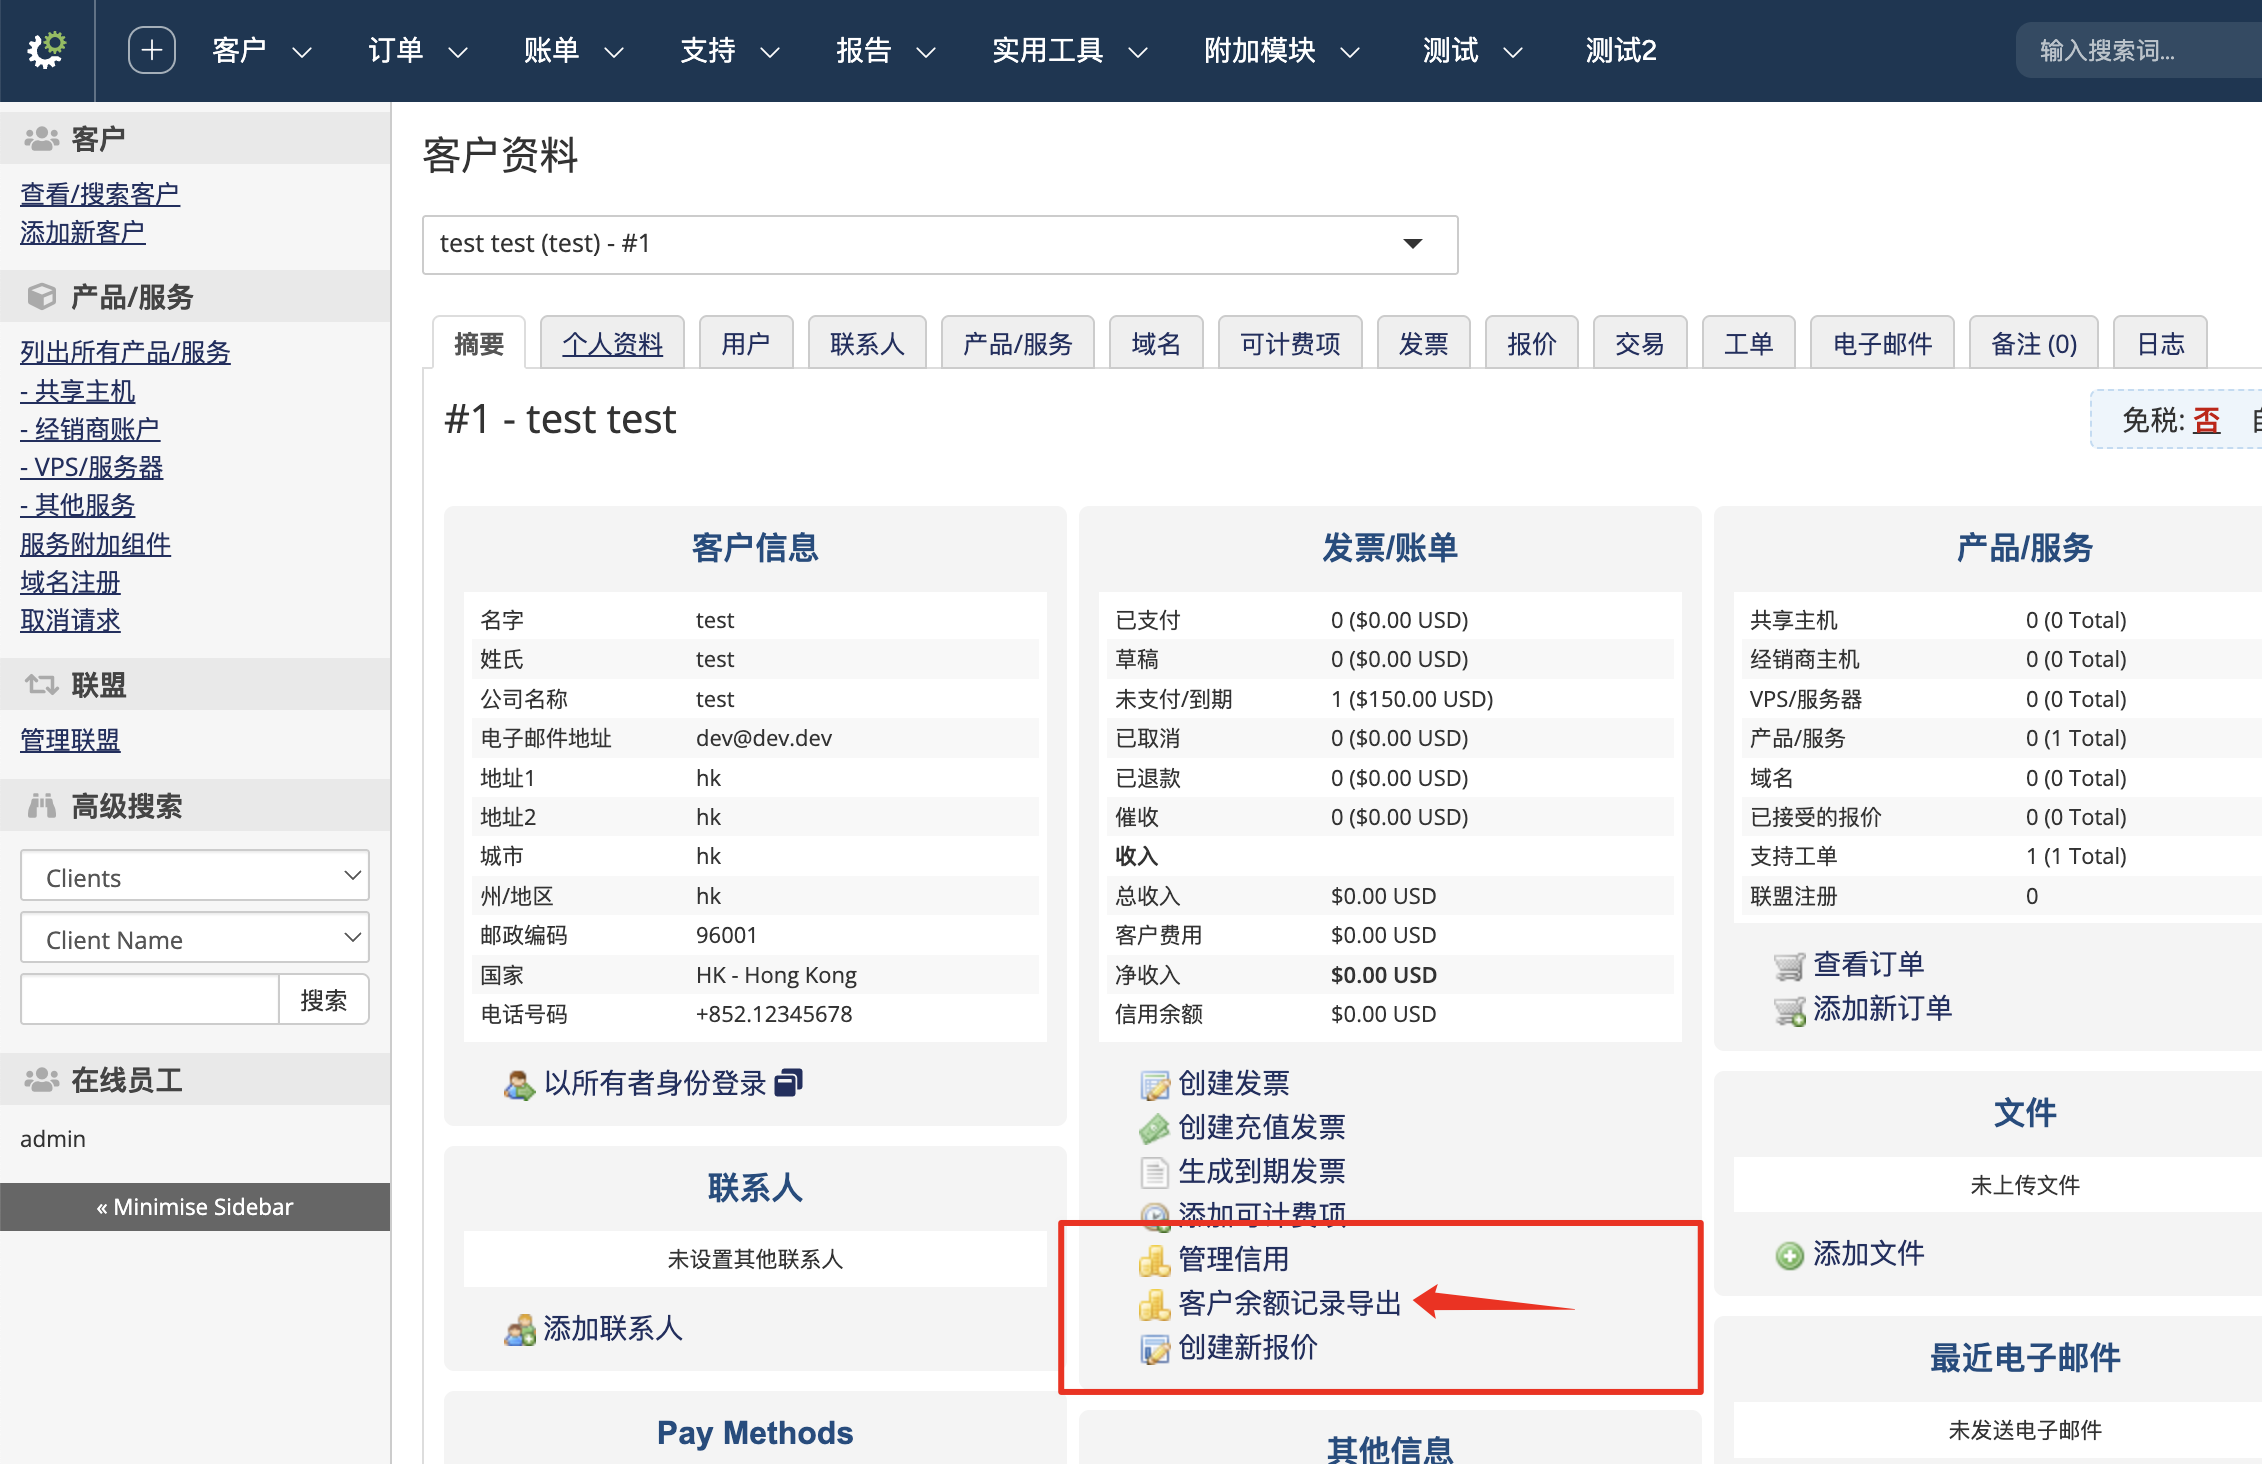Expand the Clients search type dropdown
This screenshot has width=2262, height=1464.
point(195,877)
